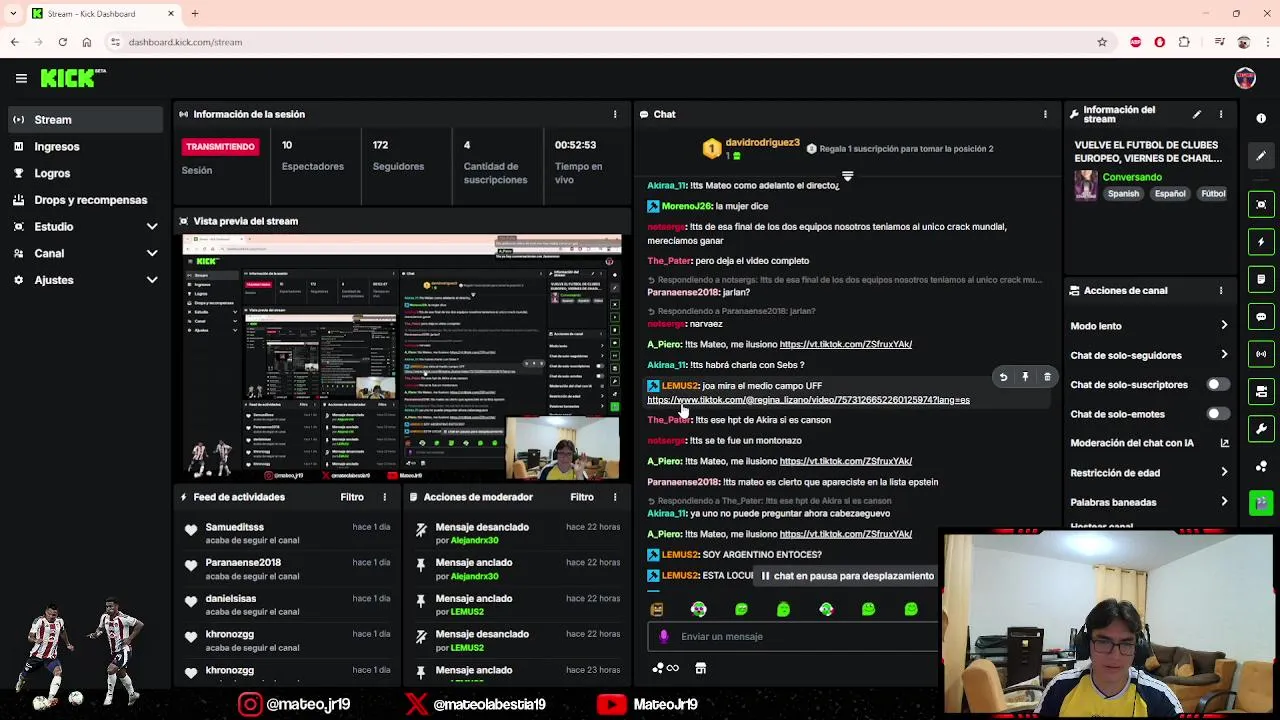This screenshot has height=720, width=1280.
Task: Click the wrench icon in the right toolbar
Action: click(1261, 429)
